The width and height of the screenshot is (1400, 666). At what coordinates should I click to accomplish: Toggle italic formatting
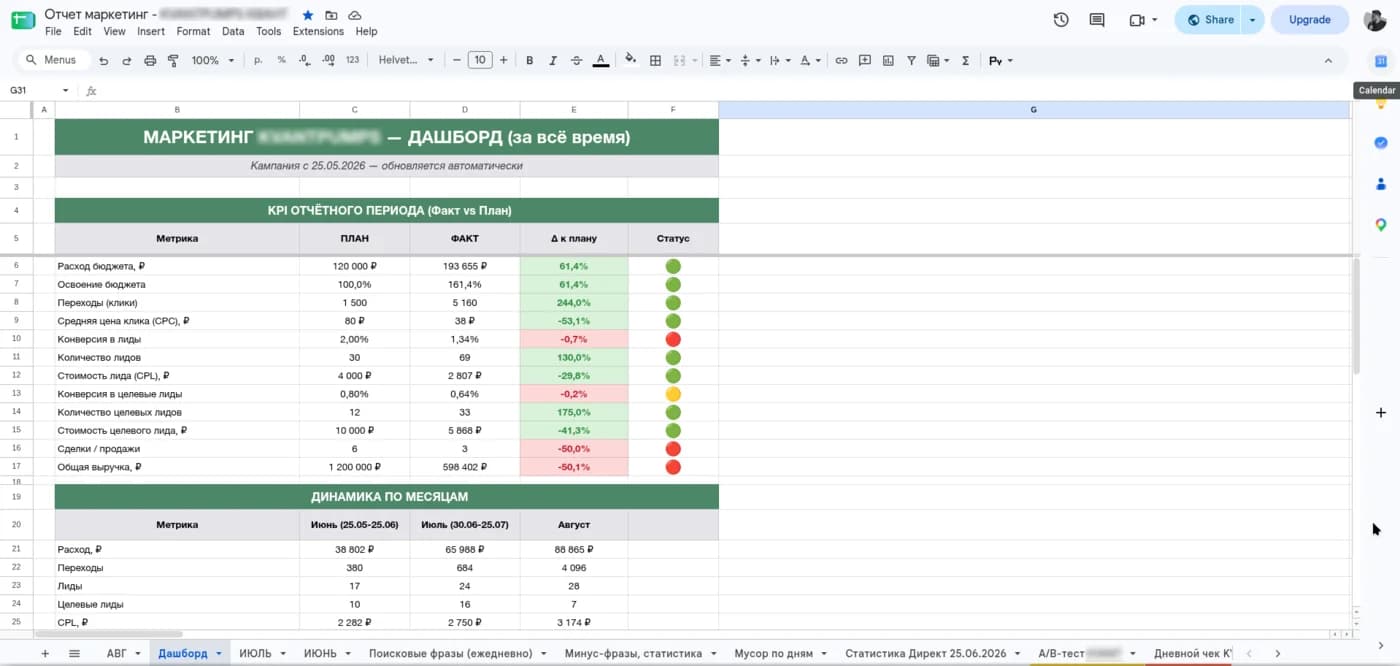(553, 61)
